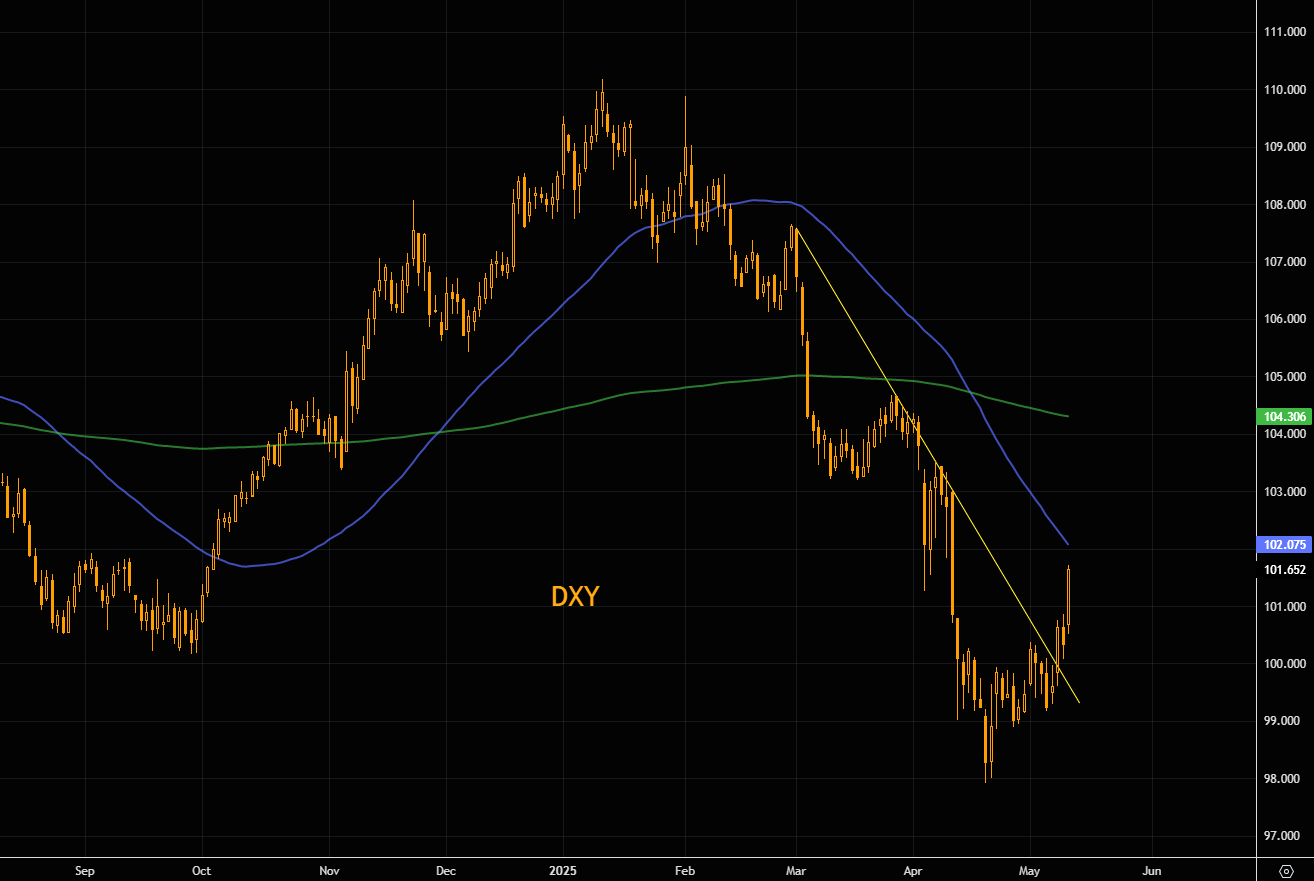Click the 101.652 current price label
Image resolution: width=1314 pixels, height=881 pixels.
click(x=1284, y=570)
